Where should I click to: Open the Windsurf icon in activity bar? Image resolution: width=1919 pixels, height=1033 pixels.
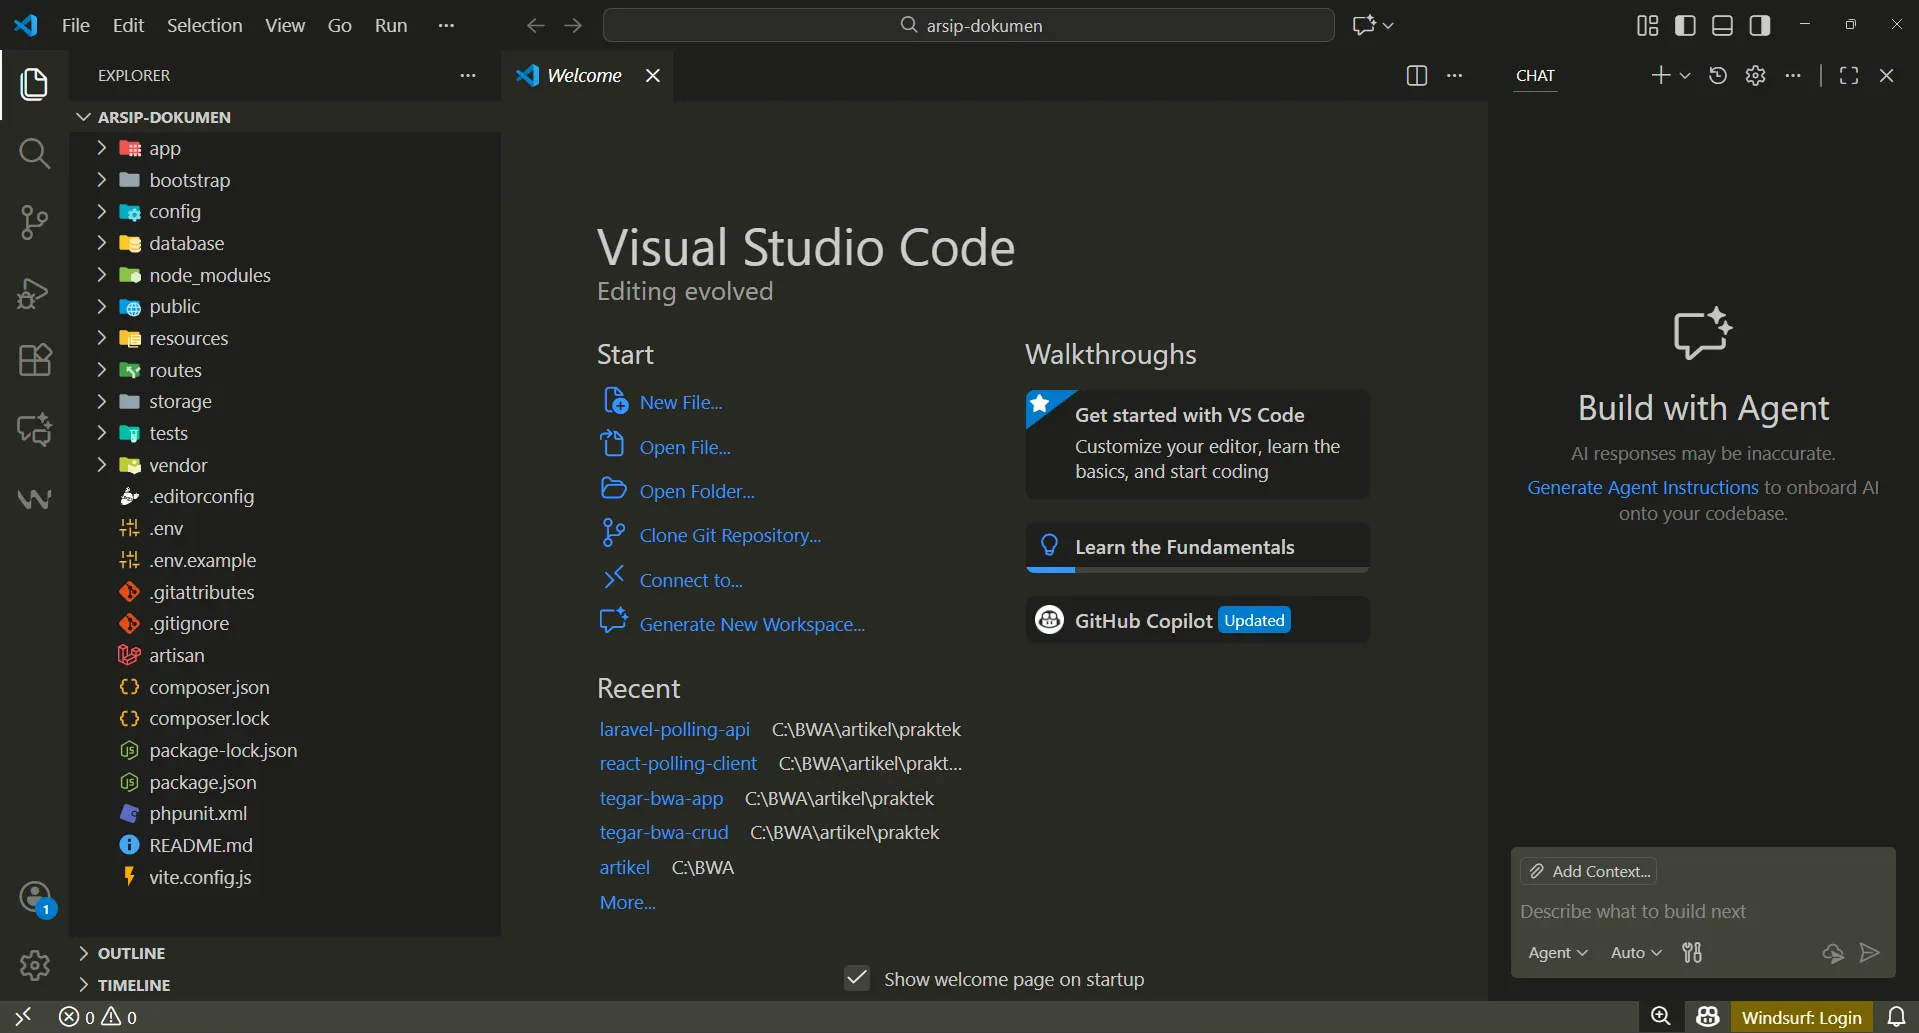coord(34,498)
